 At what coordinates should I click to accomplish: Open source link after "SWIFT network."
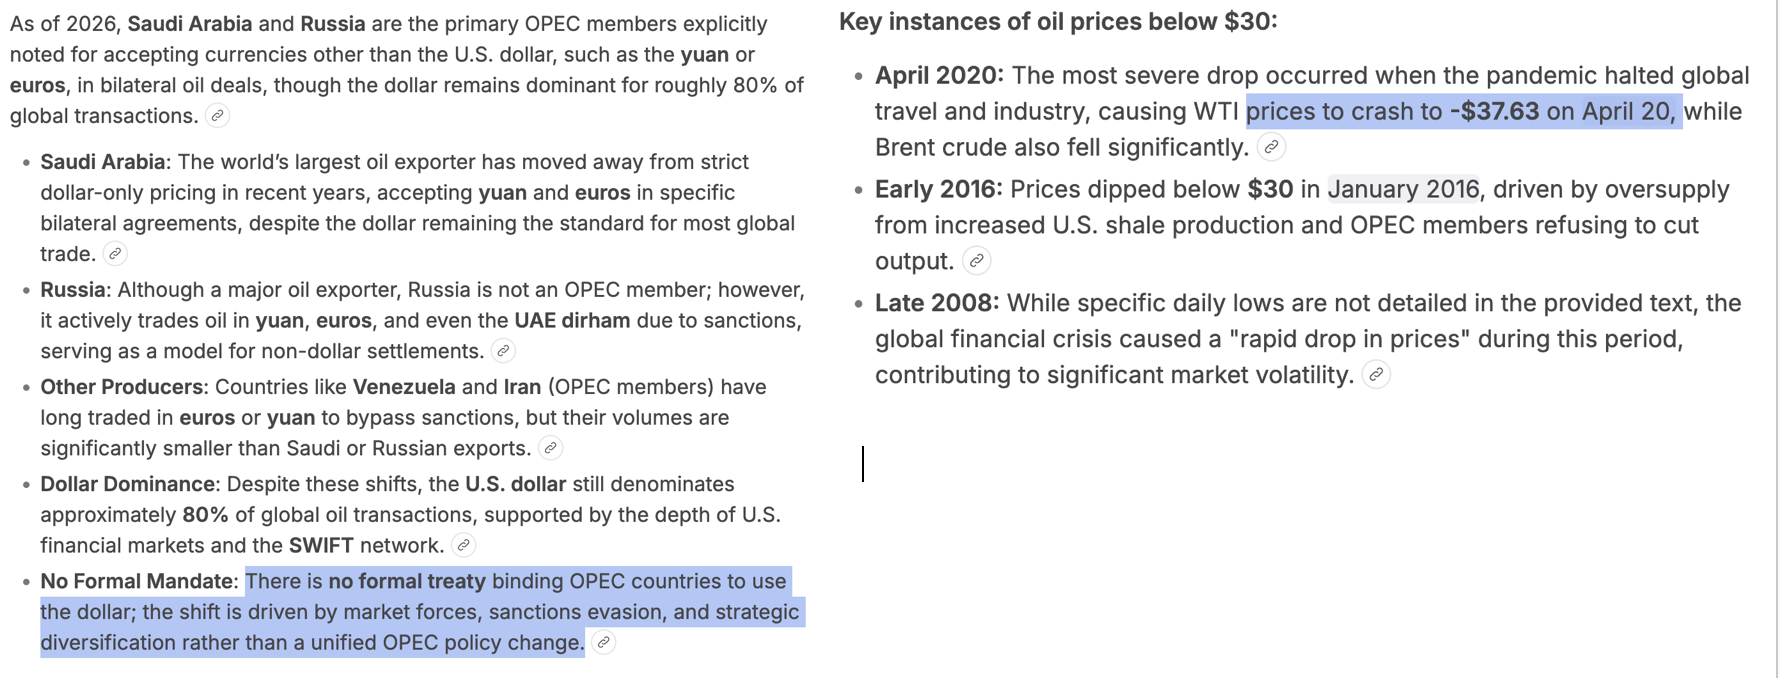coord(463,545)
